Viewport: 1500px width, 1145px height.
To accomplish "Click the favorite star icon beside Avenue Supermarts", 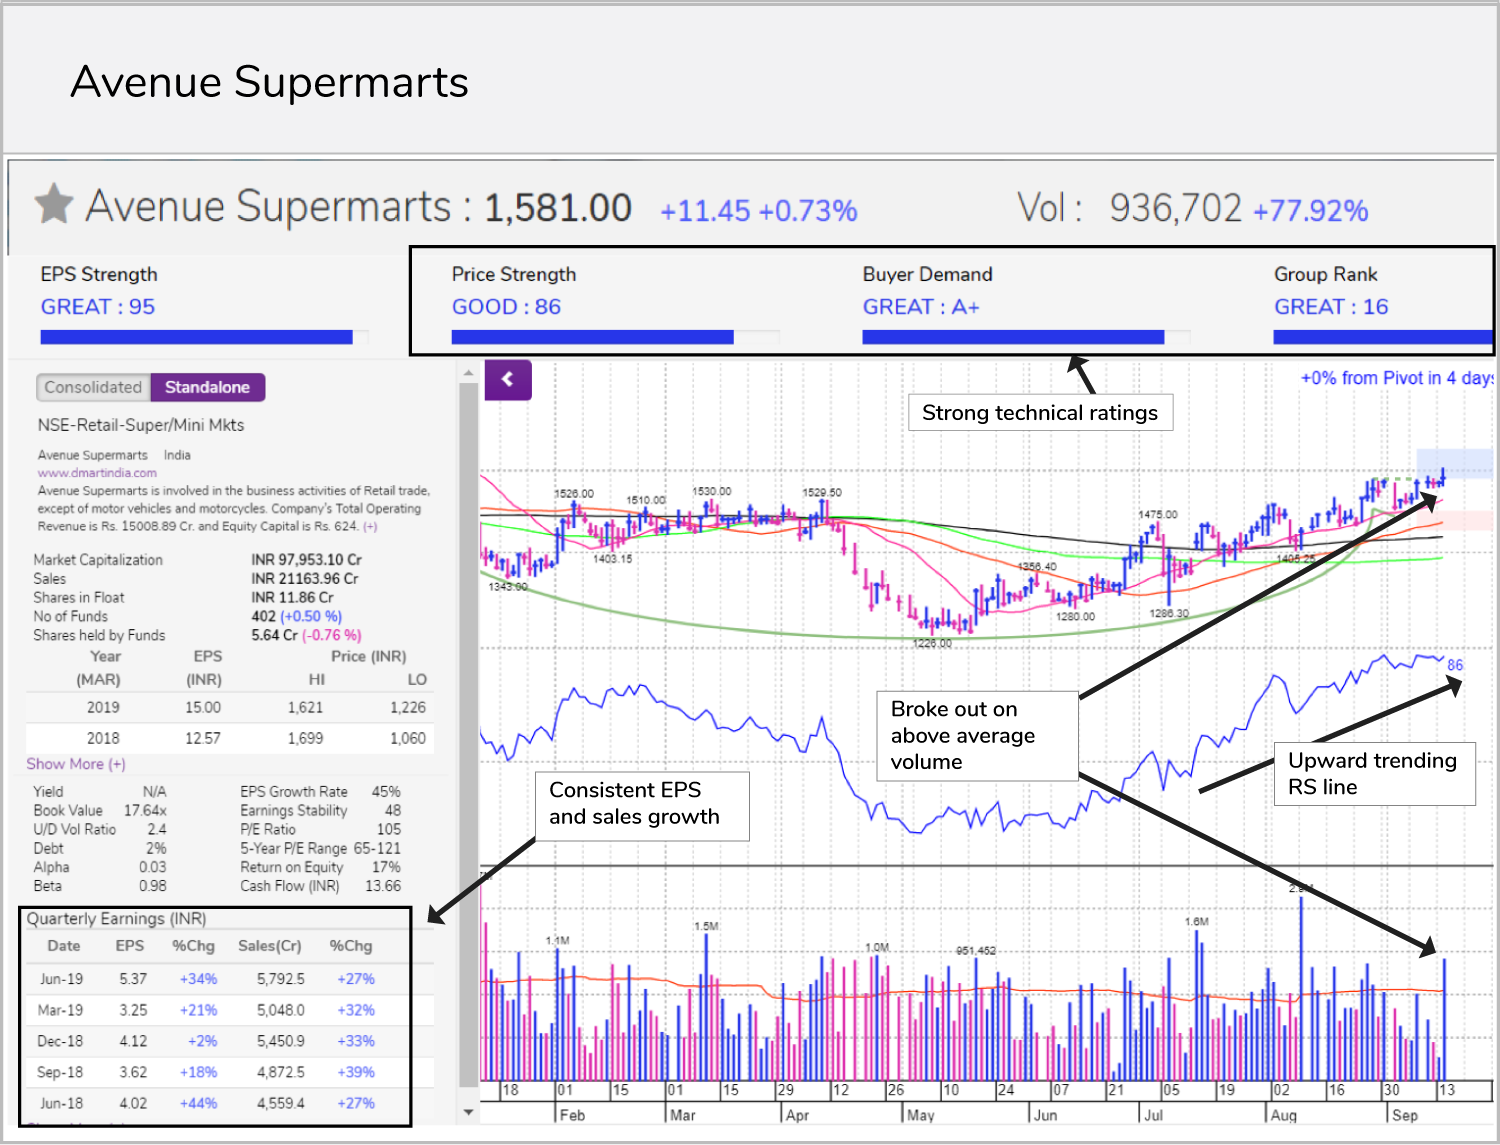I will tap(54, 204).
